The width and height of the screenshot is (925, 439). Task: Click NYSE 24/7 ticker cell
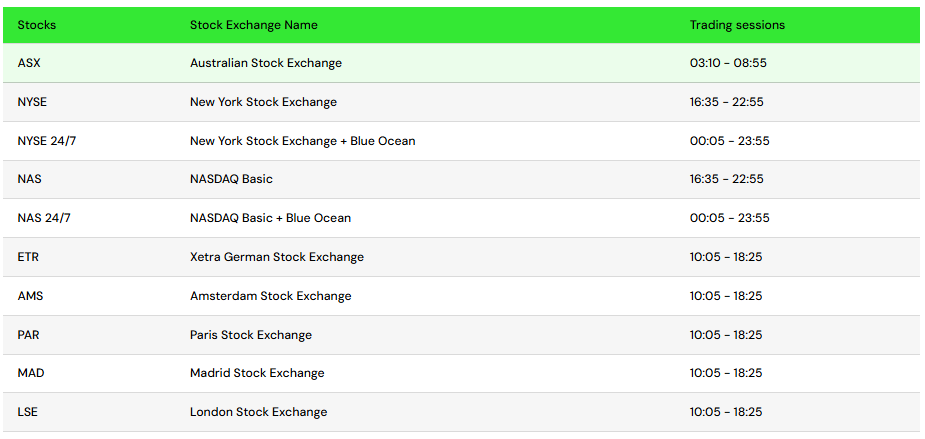point(46,141)
